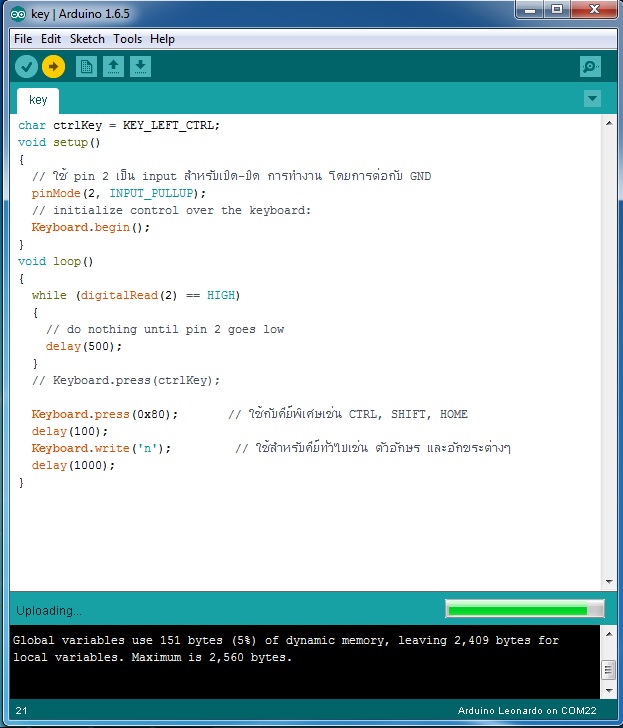623x728 pixels.
Task: Click the 'while (digitalRead(2) == HIGH)' line
Action: pos(136,295)
